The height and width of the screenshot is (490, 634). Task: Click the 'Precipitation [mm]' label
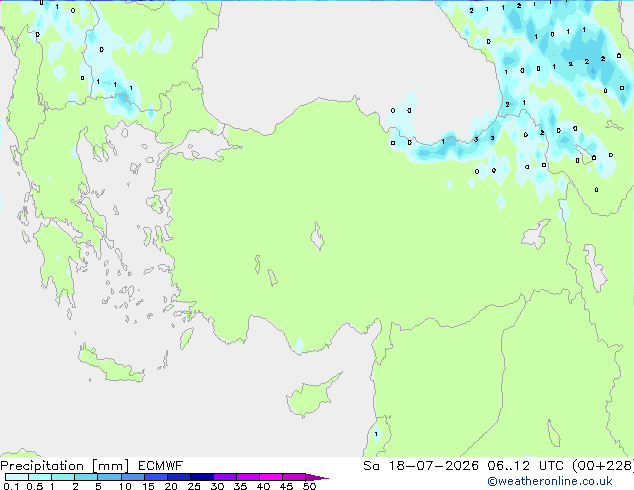pos(65,466)
